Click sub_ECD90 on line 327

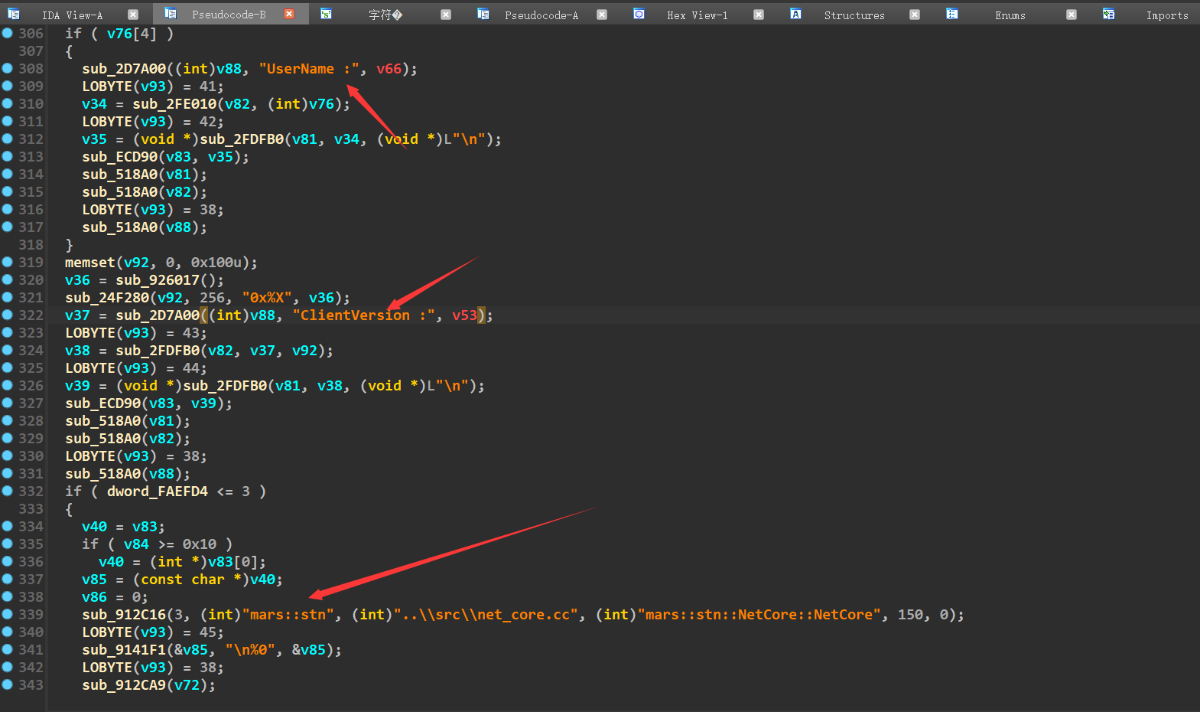(103, 403)
